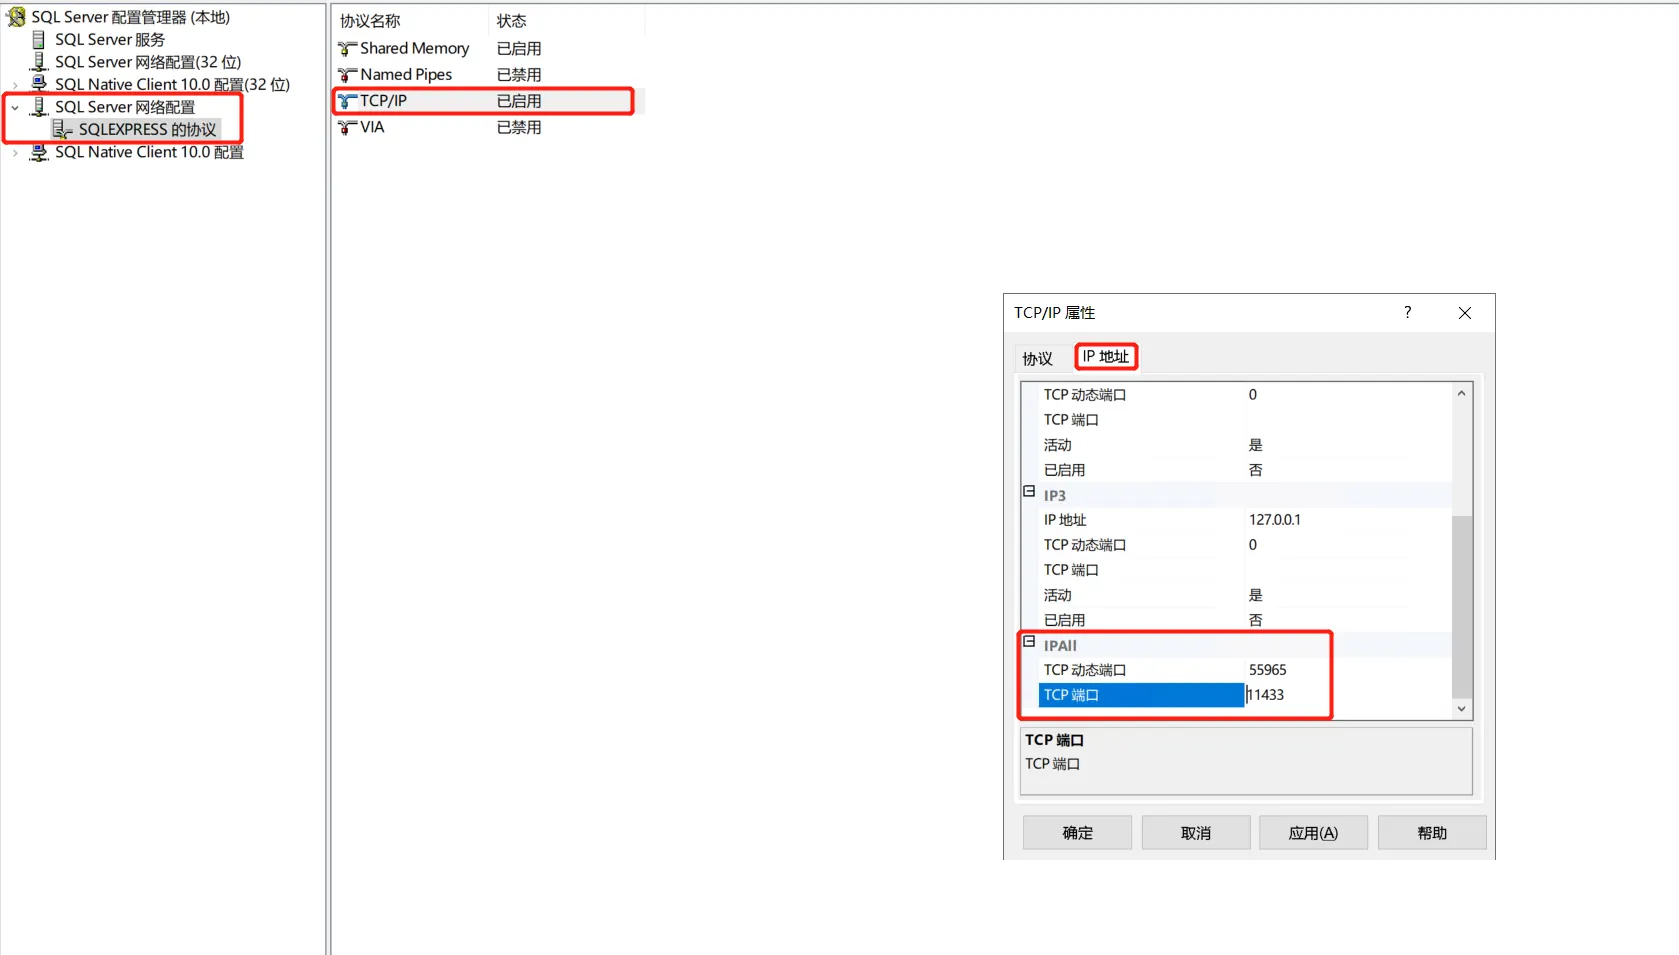Expand the SQL Native Client 10.0 配置 node
1679x955 pixels.
pyautogui.click(x=15, y=153)
